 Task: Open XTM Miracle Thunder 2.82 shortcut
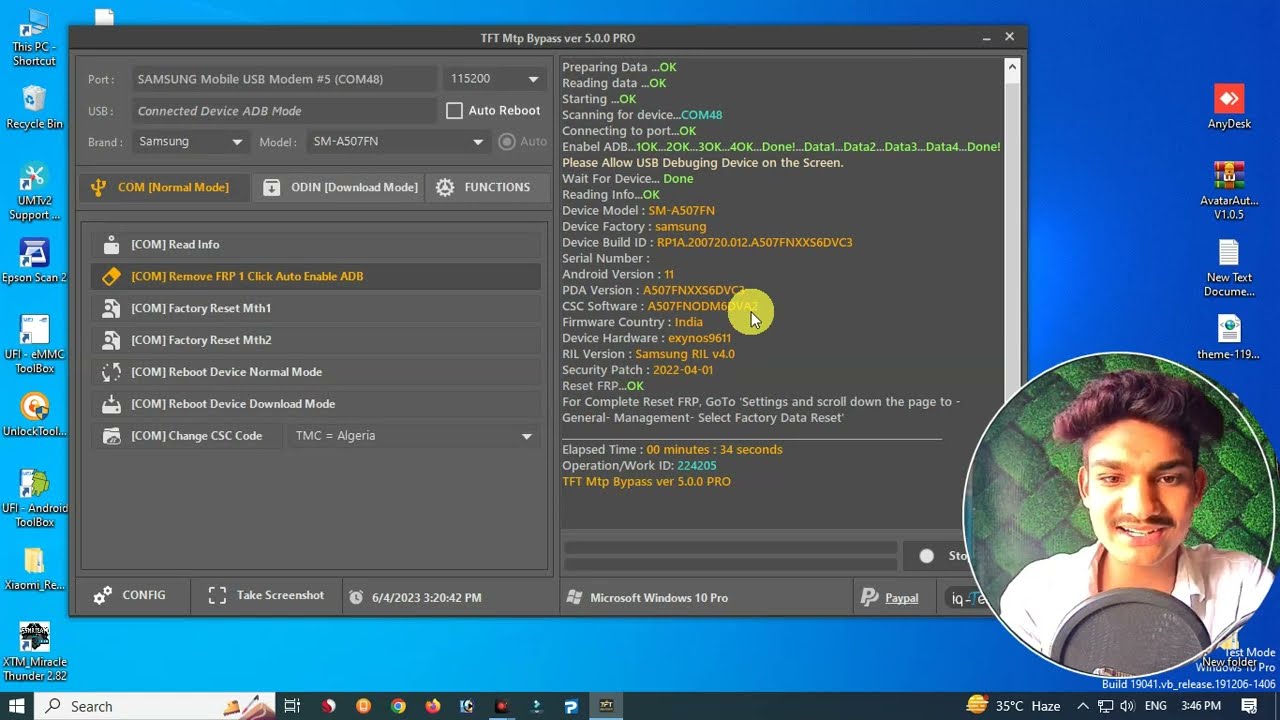point(34,652)
